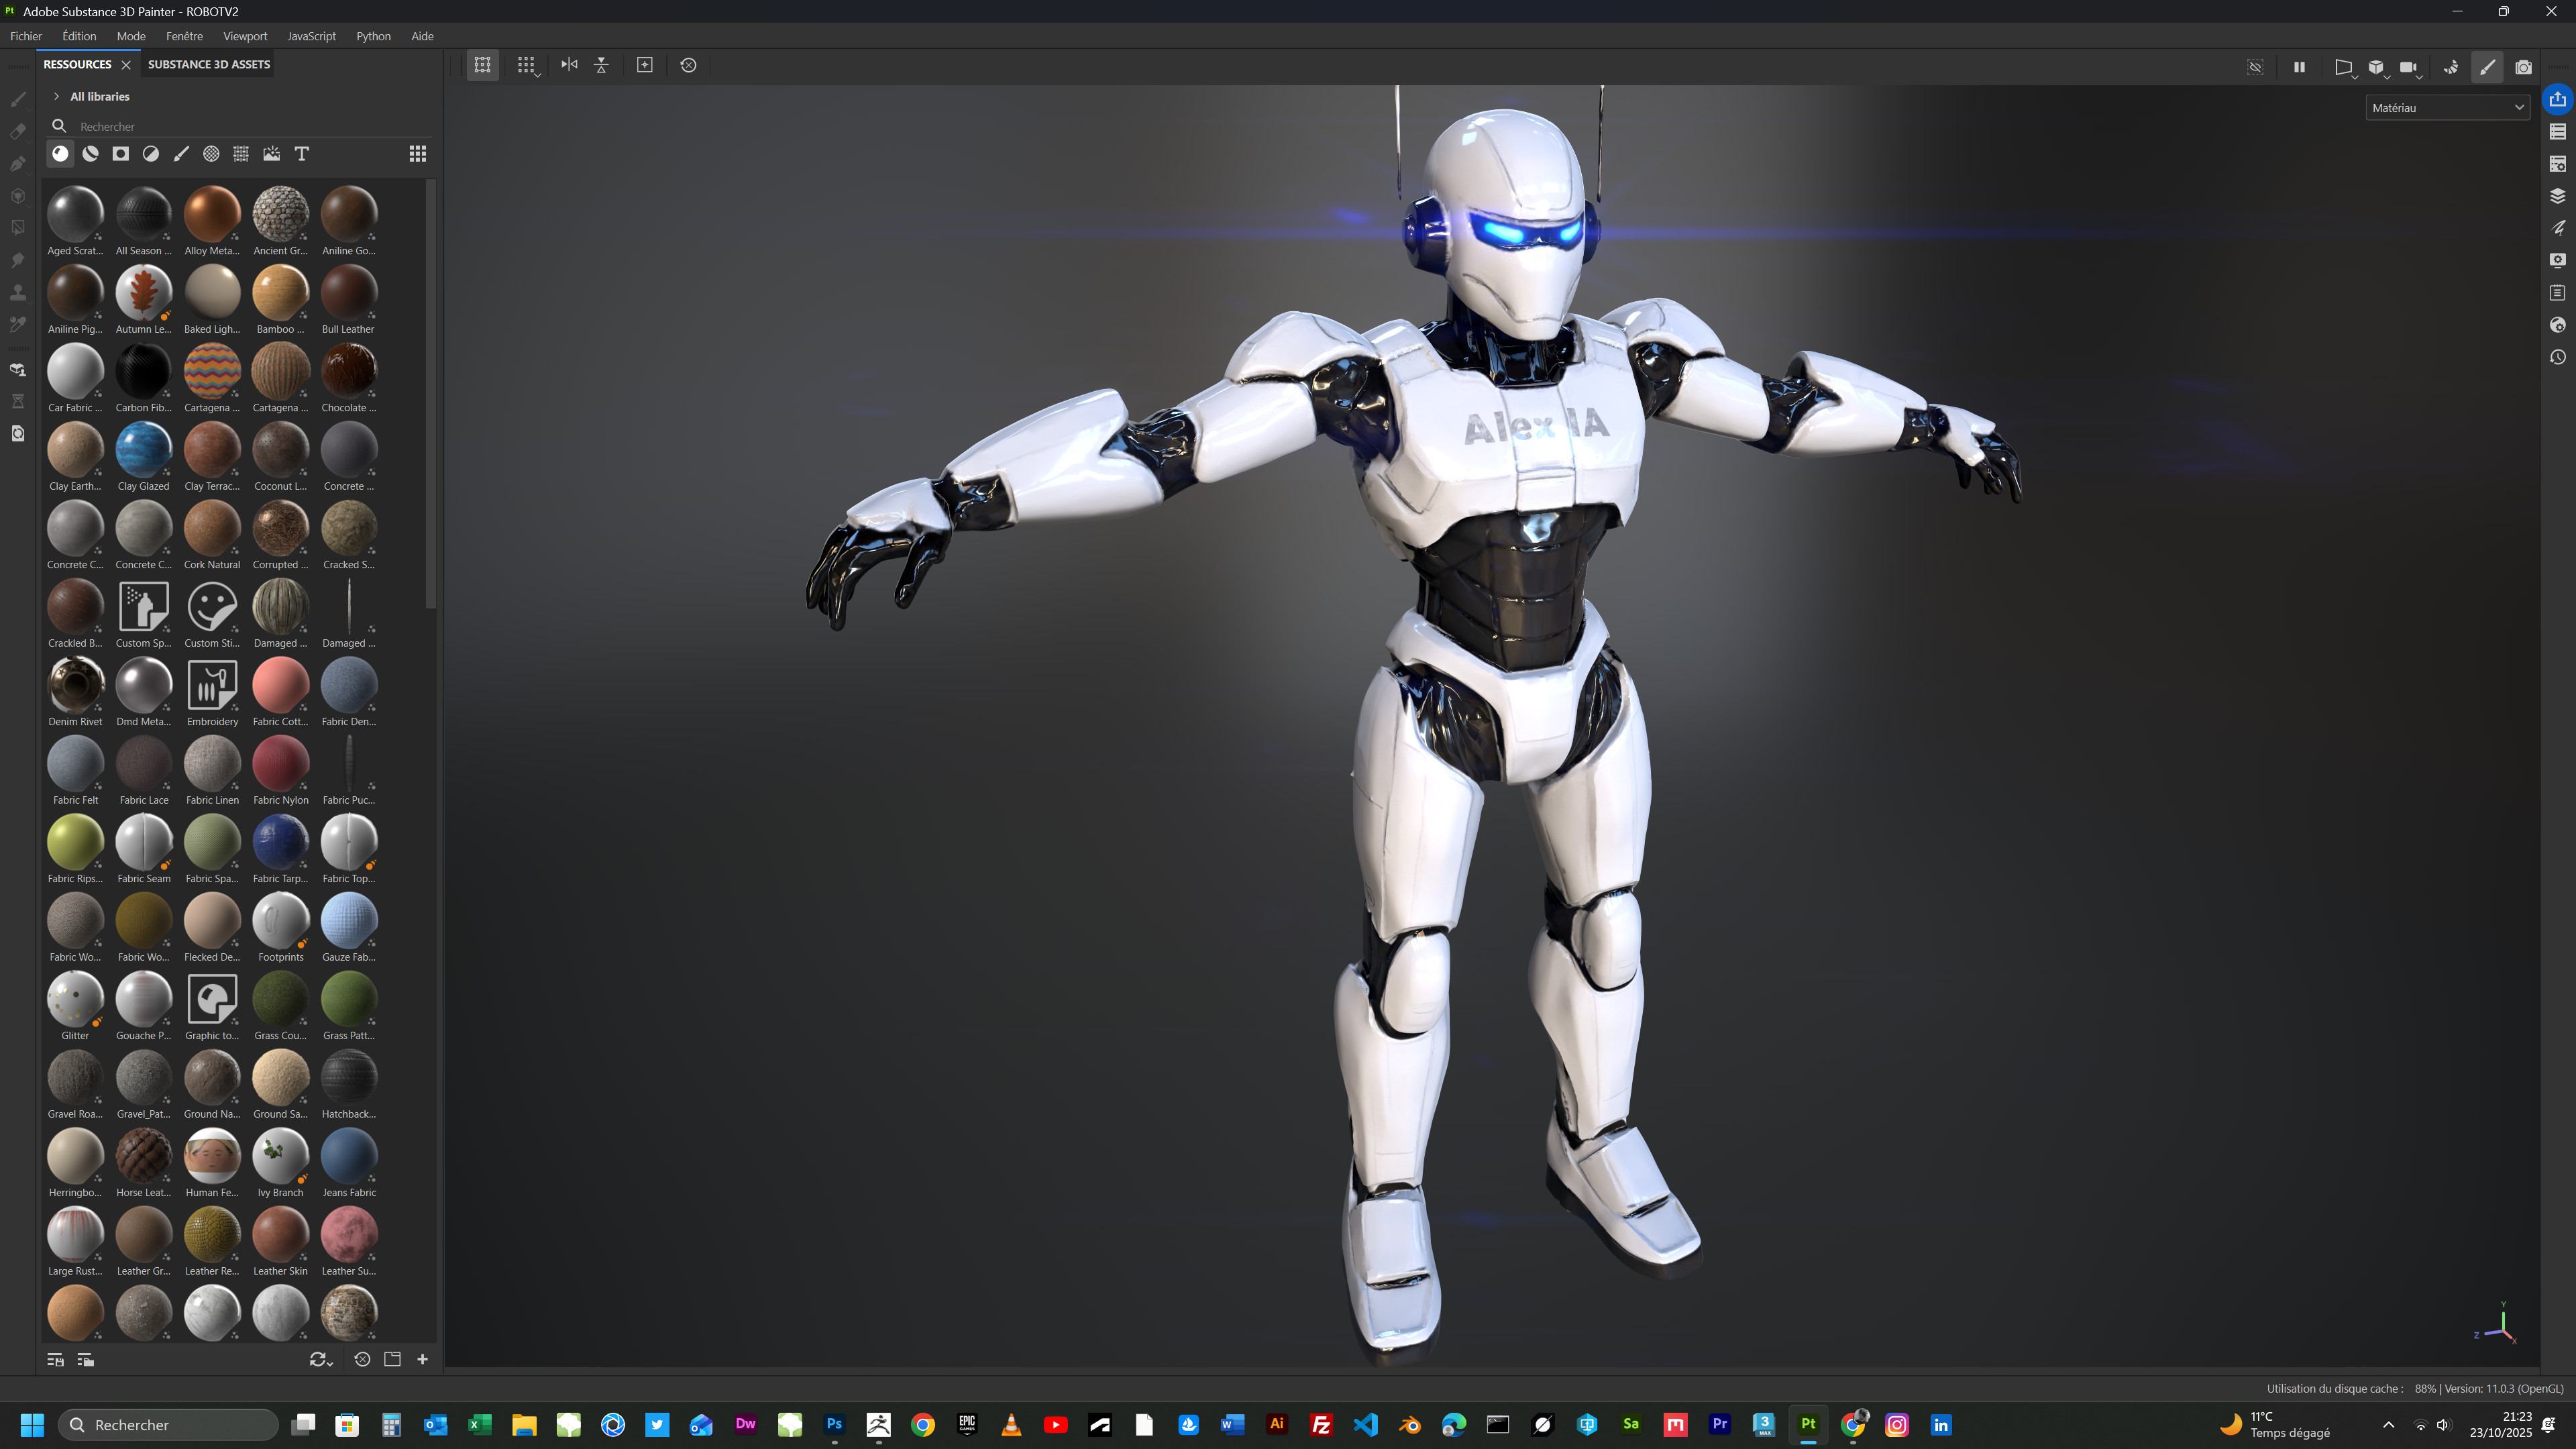Filter resources by alphas circle-grid icon
The height and width of the screenshot is (1449, 2576).
(x=211, y=154)
